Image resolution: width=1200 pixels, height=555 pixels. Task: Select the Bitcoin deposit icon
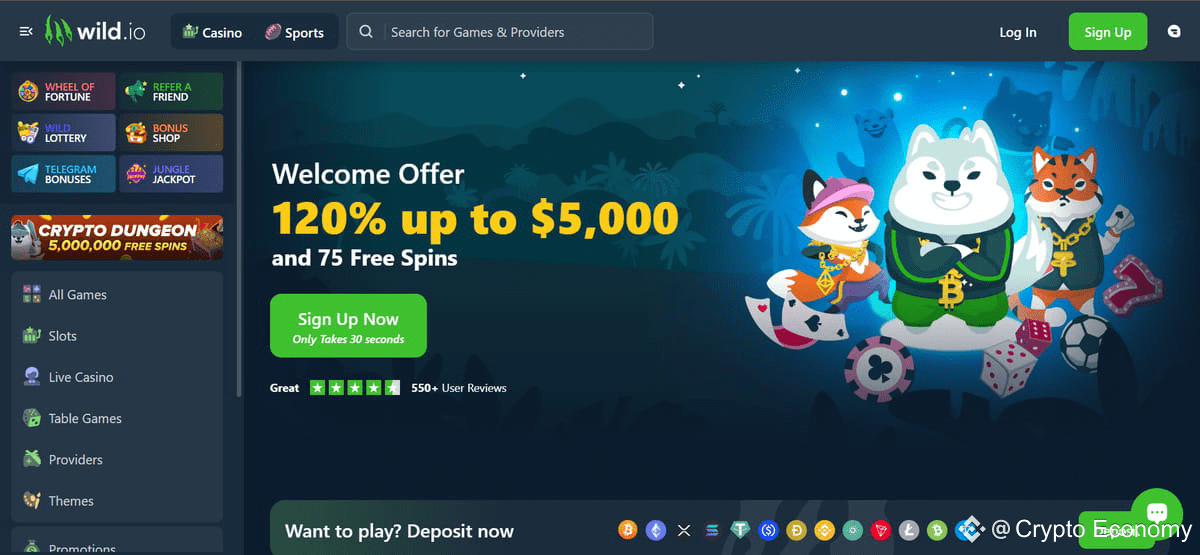(628, 530)
